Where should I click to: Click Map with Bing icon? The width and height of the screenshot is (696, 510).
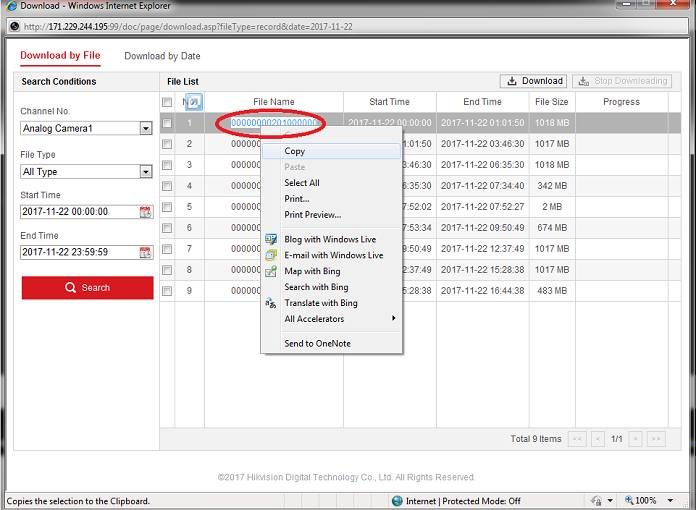click(x=271, y=271)
